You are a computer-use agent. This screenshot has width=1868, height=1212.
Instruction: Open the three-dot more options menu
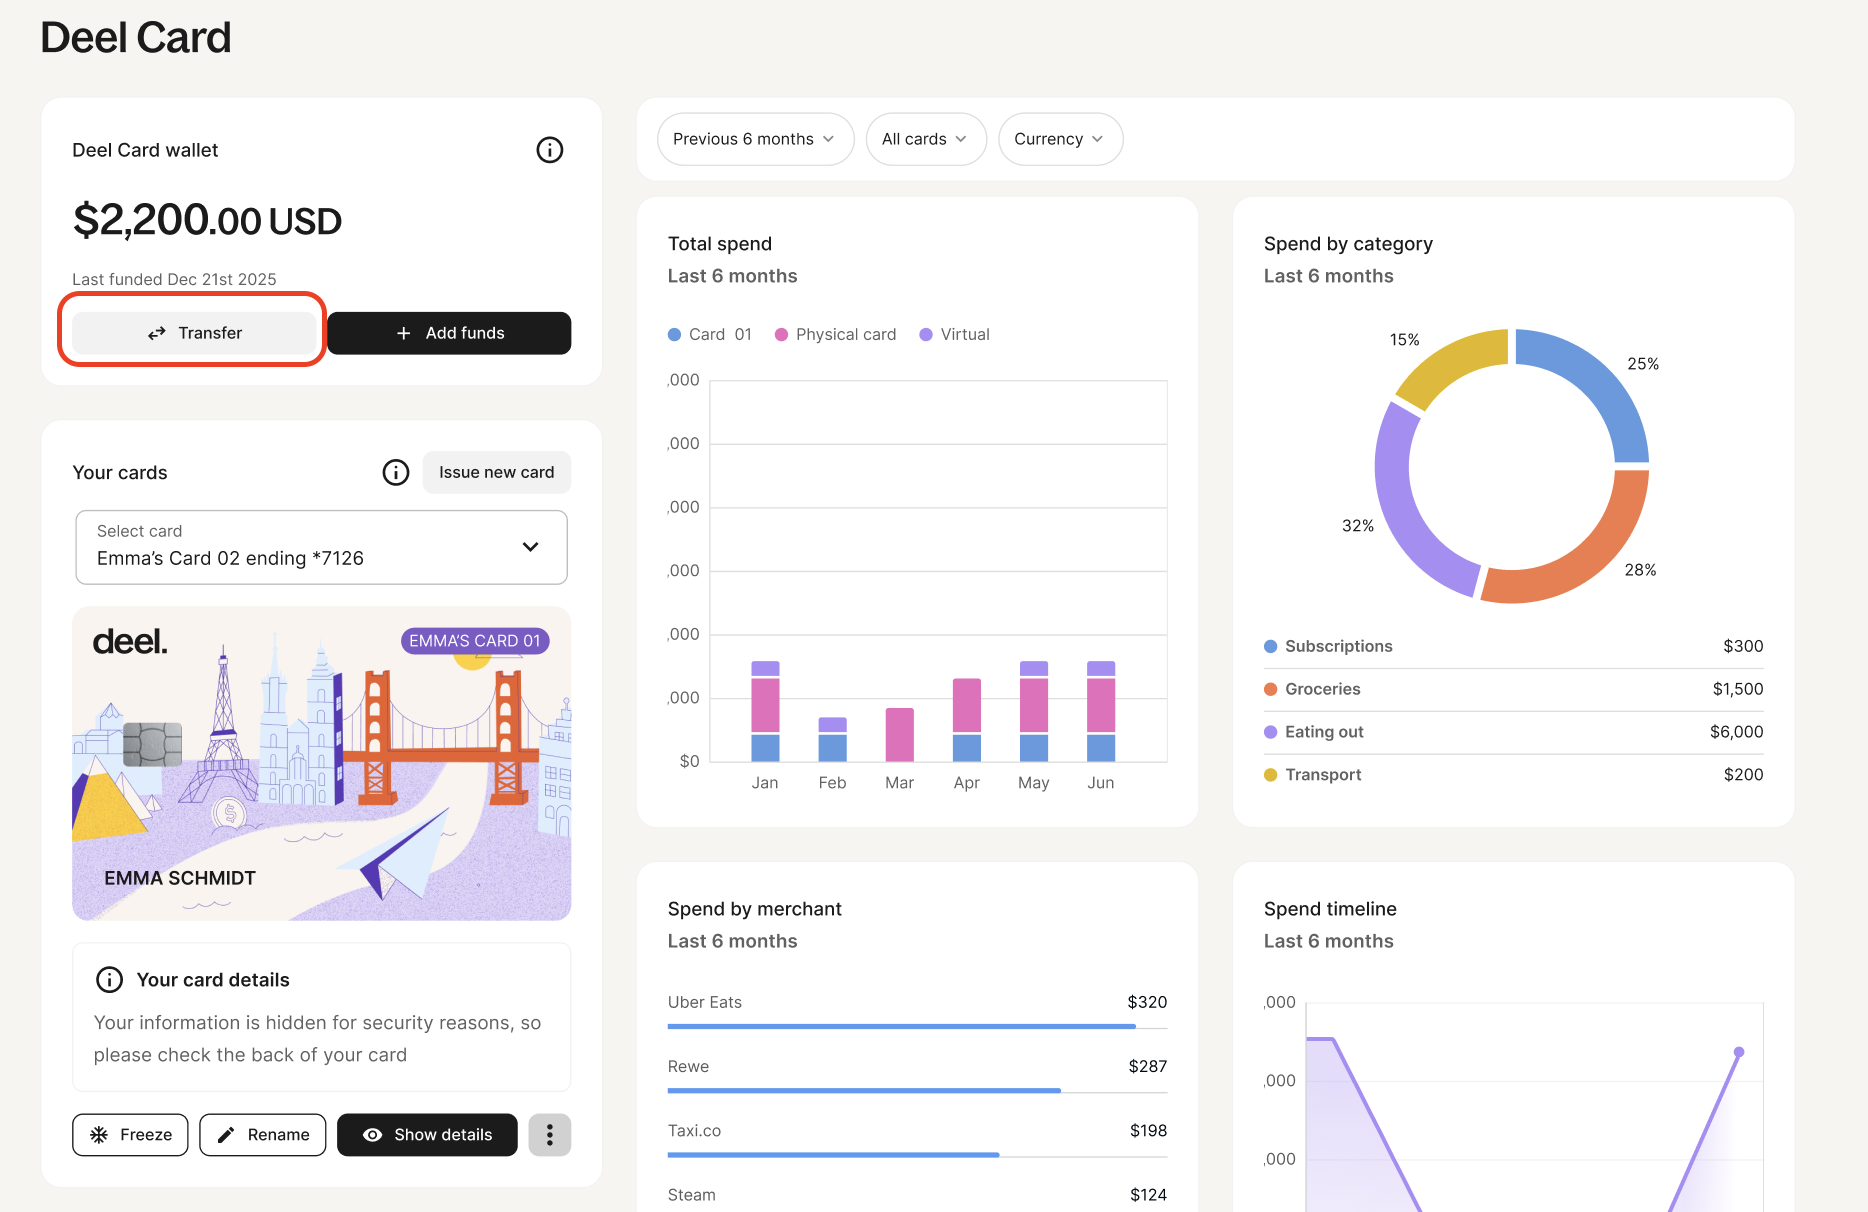point(549,1135)
